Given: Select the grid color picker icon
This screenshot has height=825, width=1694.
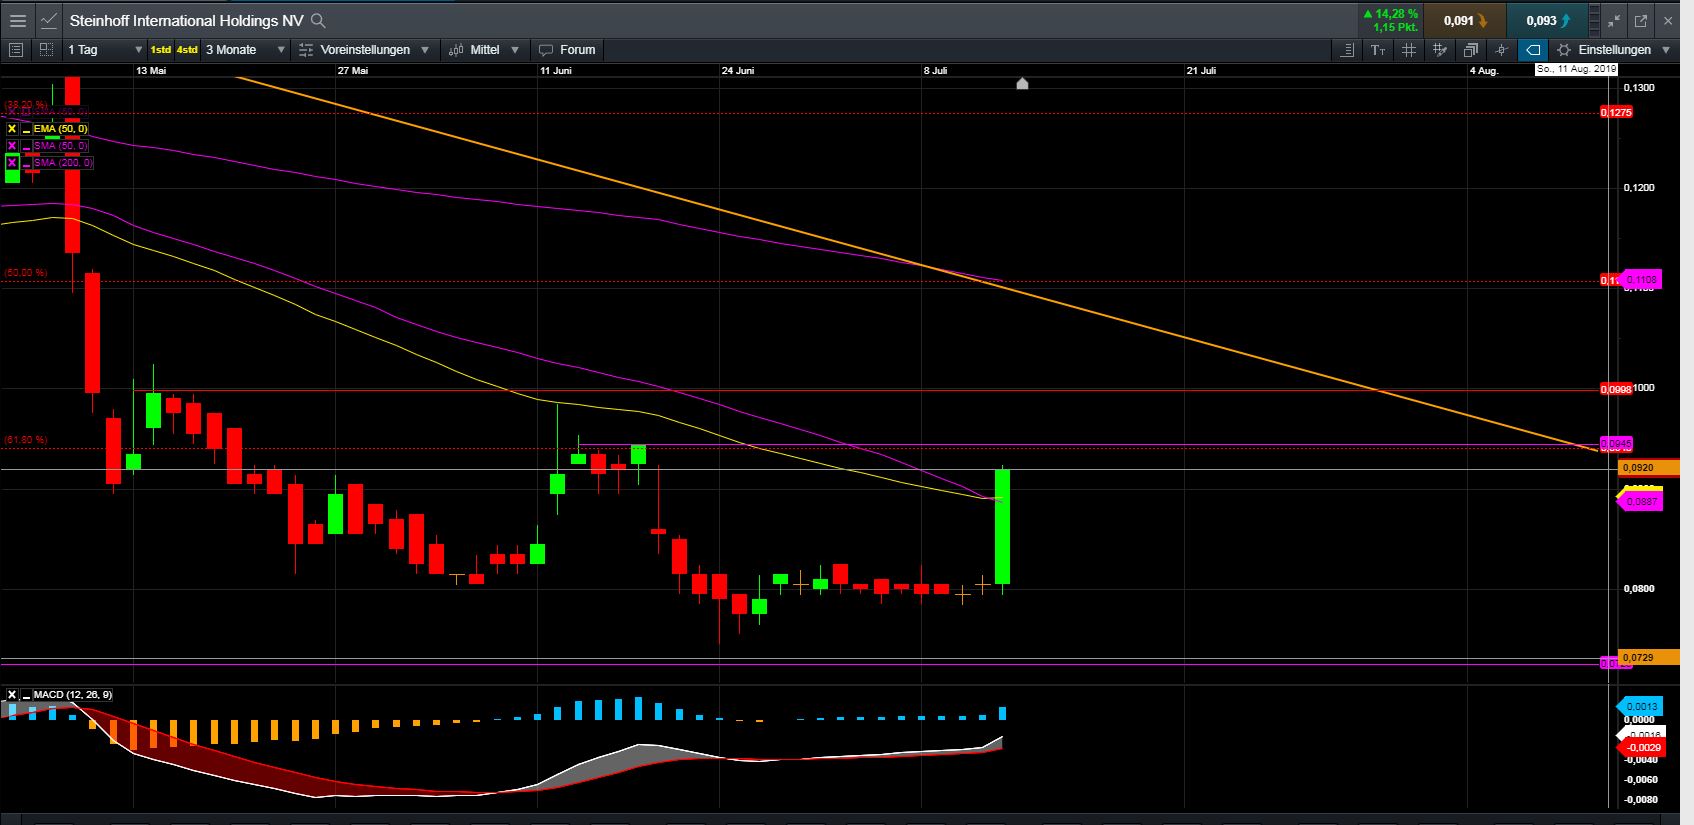Looking at the screenshot, I should click(x=1440, y=49).
